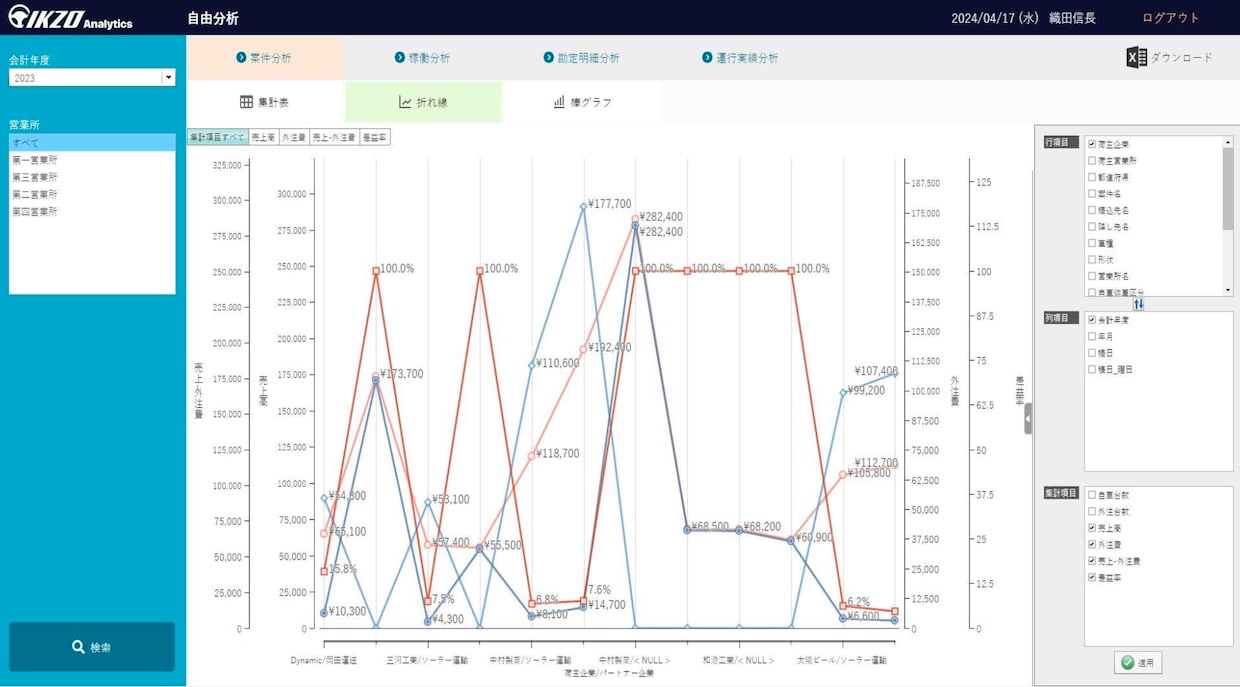1240x687 pixels.
Task: Select the 集計項目すべて chart filter tab
Action: pyautogui.click(x=217, y=137)
